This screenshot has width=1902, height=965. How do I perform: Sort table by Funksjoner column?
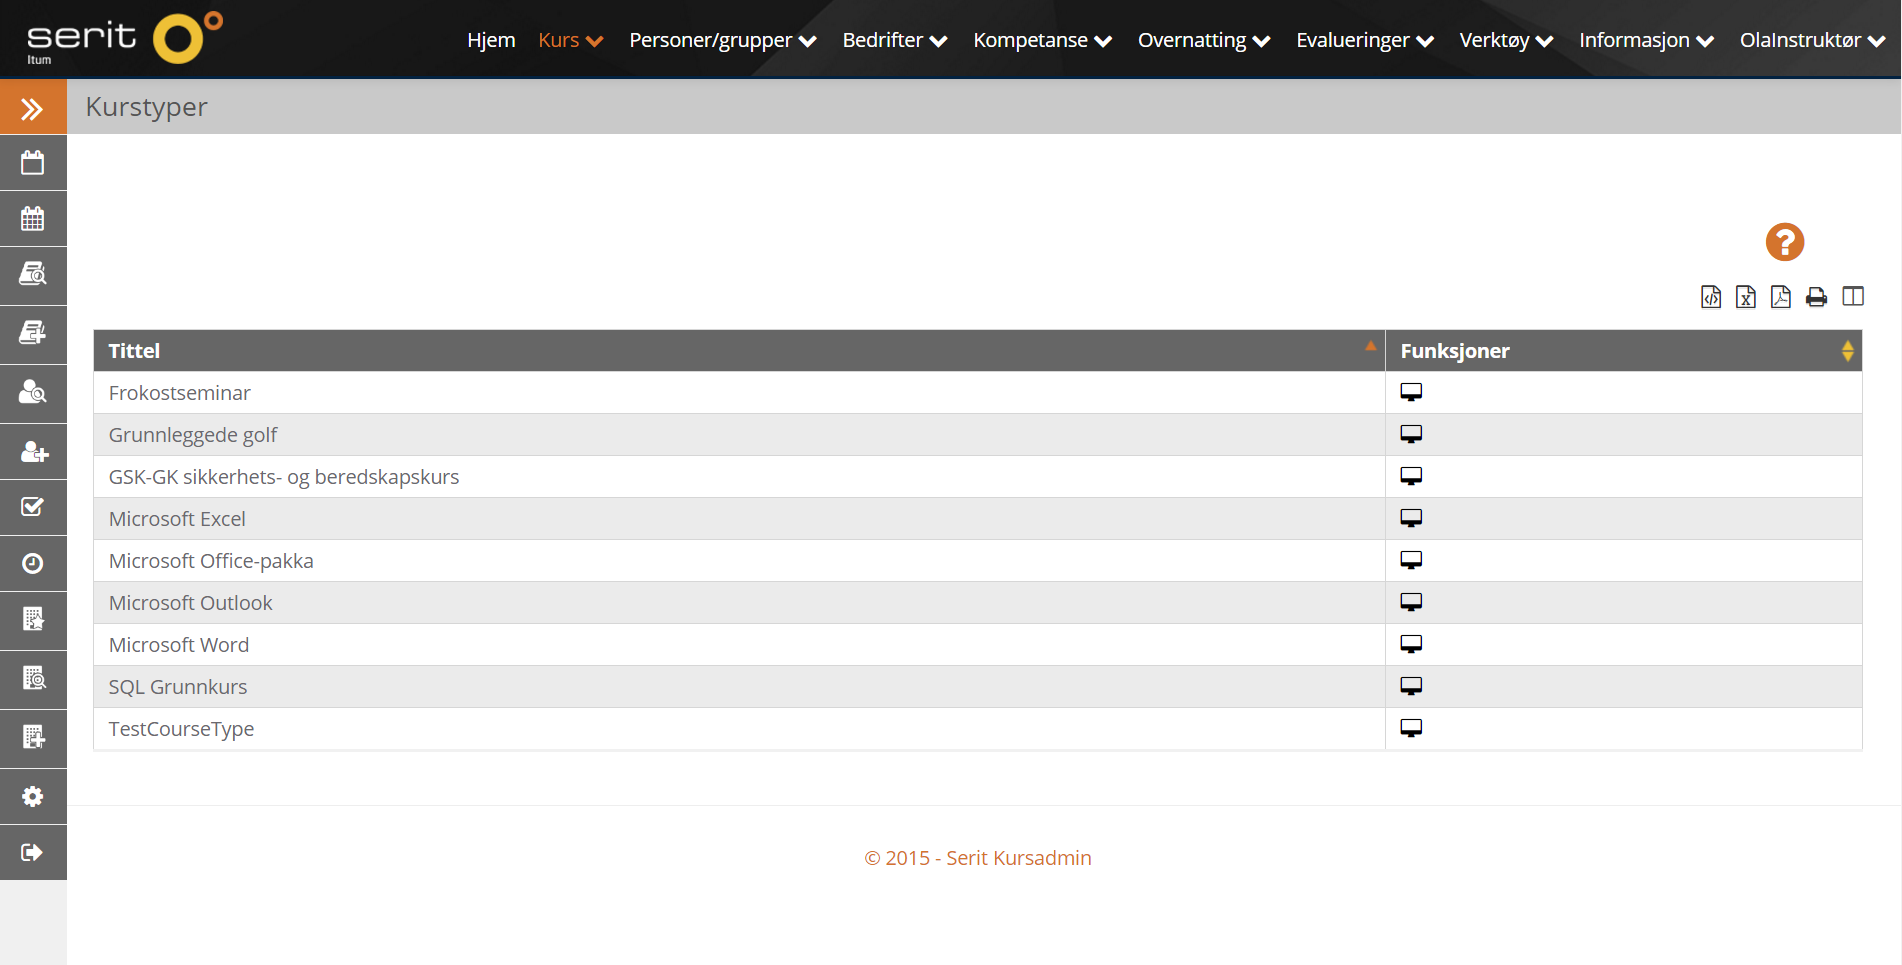point(1623,351)
